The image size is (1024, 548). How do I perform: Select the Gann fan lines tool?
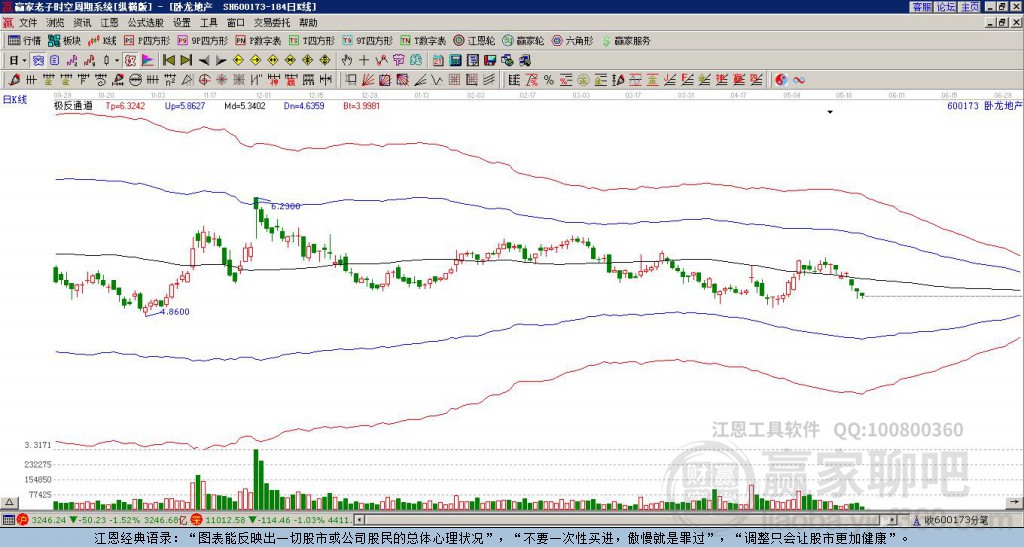pyautogui.click(x=367, y=80)
